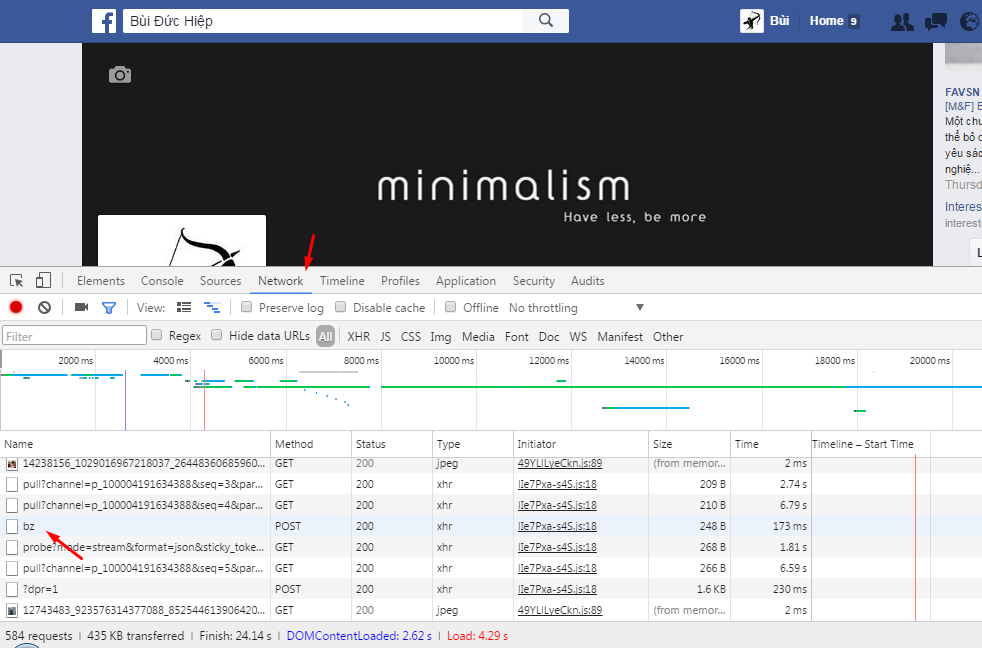Screen dimensions: 982x648
Task: Click the Facebook logo icon
Action: pyautogui.click(x=104, y=21)
